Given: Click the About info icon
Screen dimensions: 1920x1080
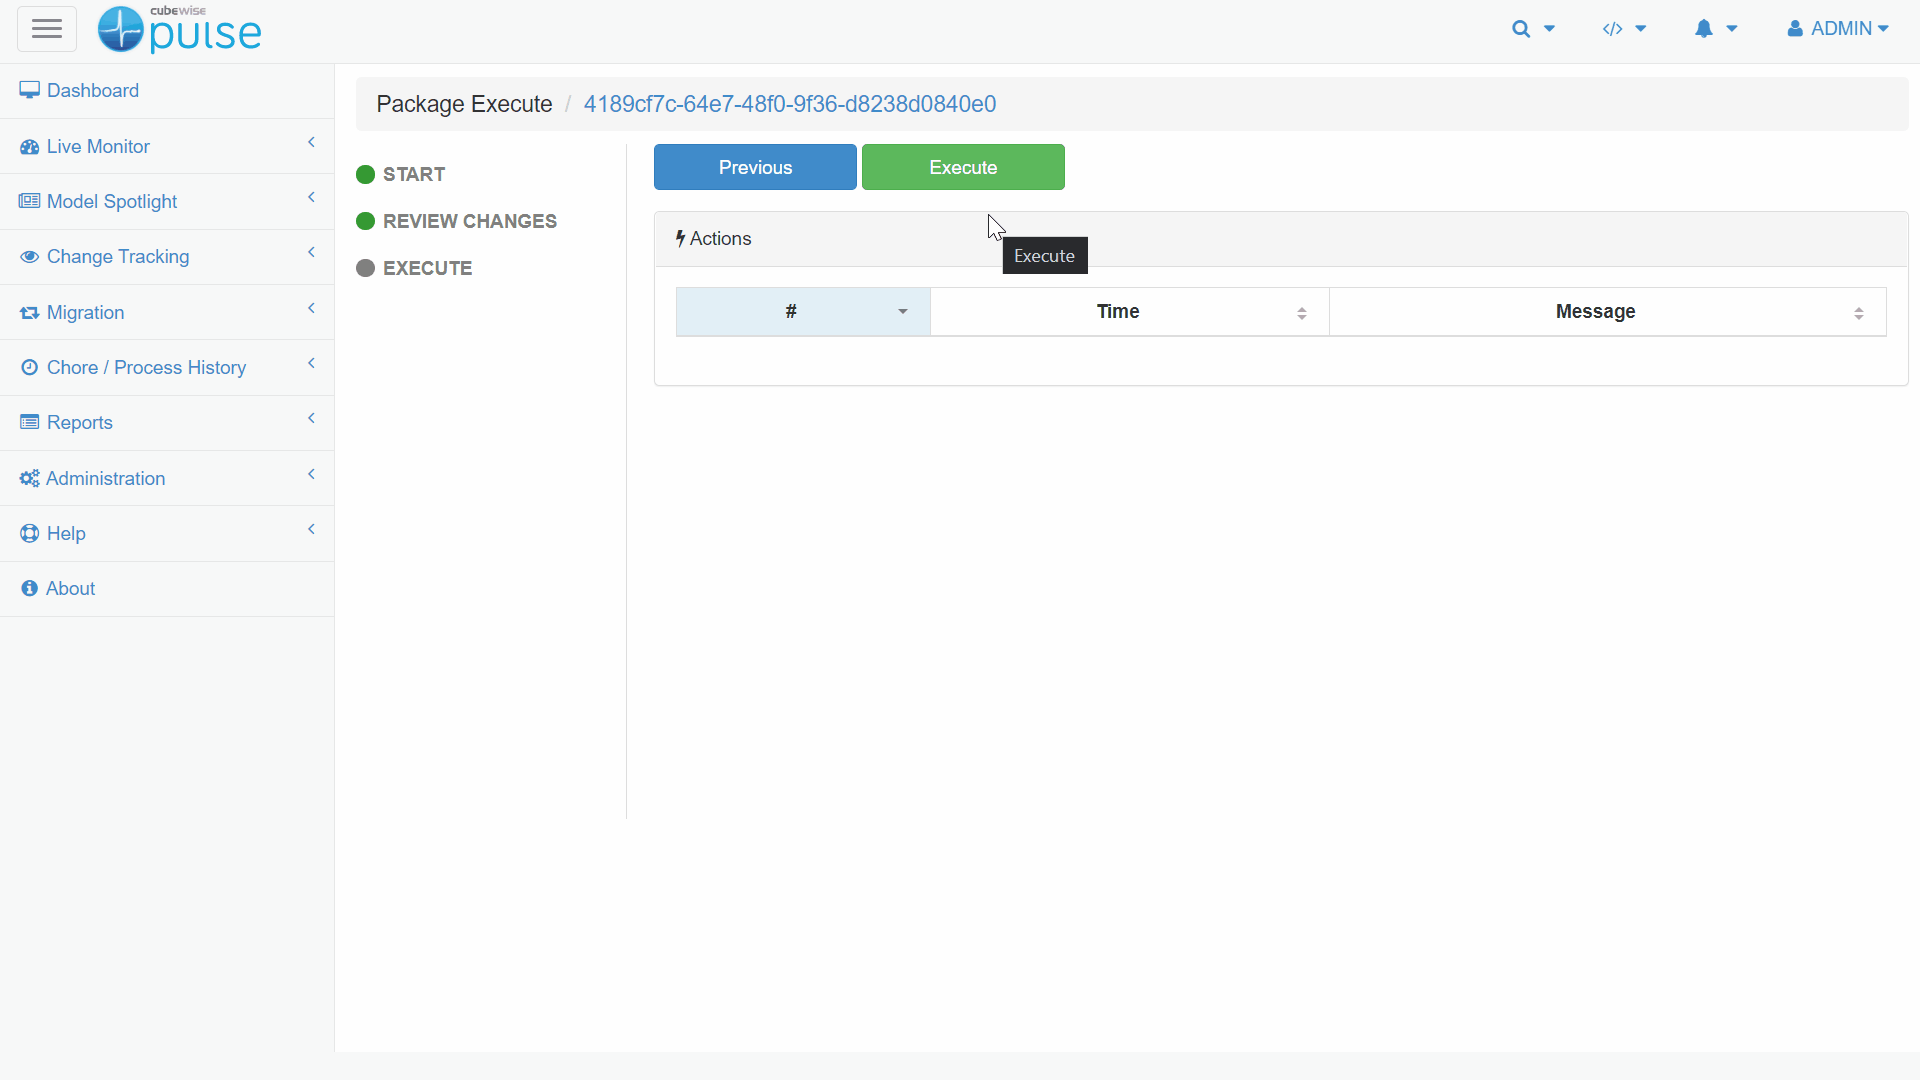Looking at the screenshot, I should tap(29, 589).
